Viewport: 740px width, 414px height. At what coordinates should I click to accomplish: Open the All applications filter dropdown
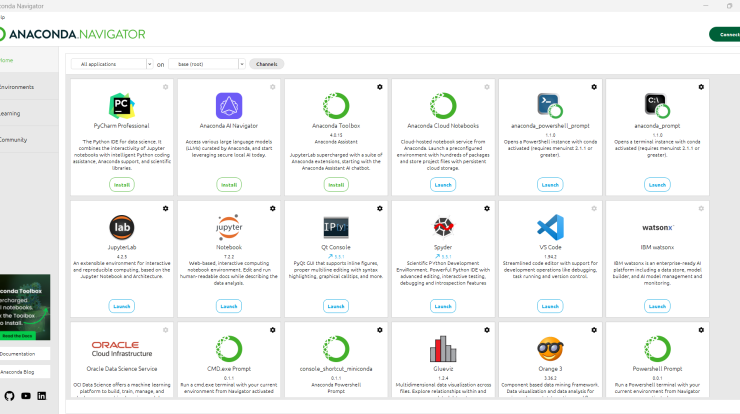coord(112,64)
